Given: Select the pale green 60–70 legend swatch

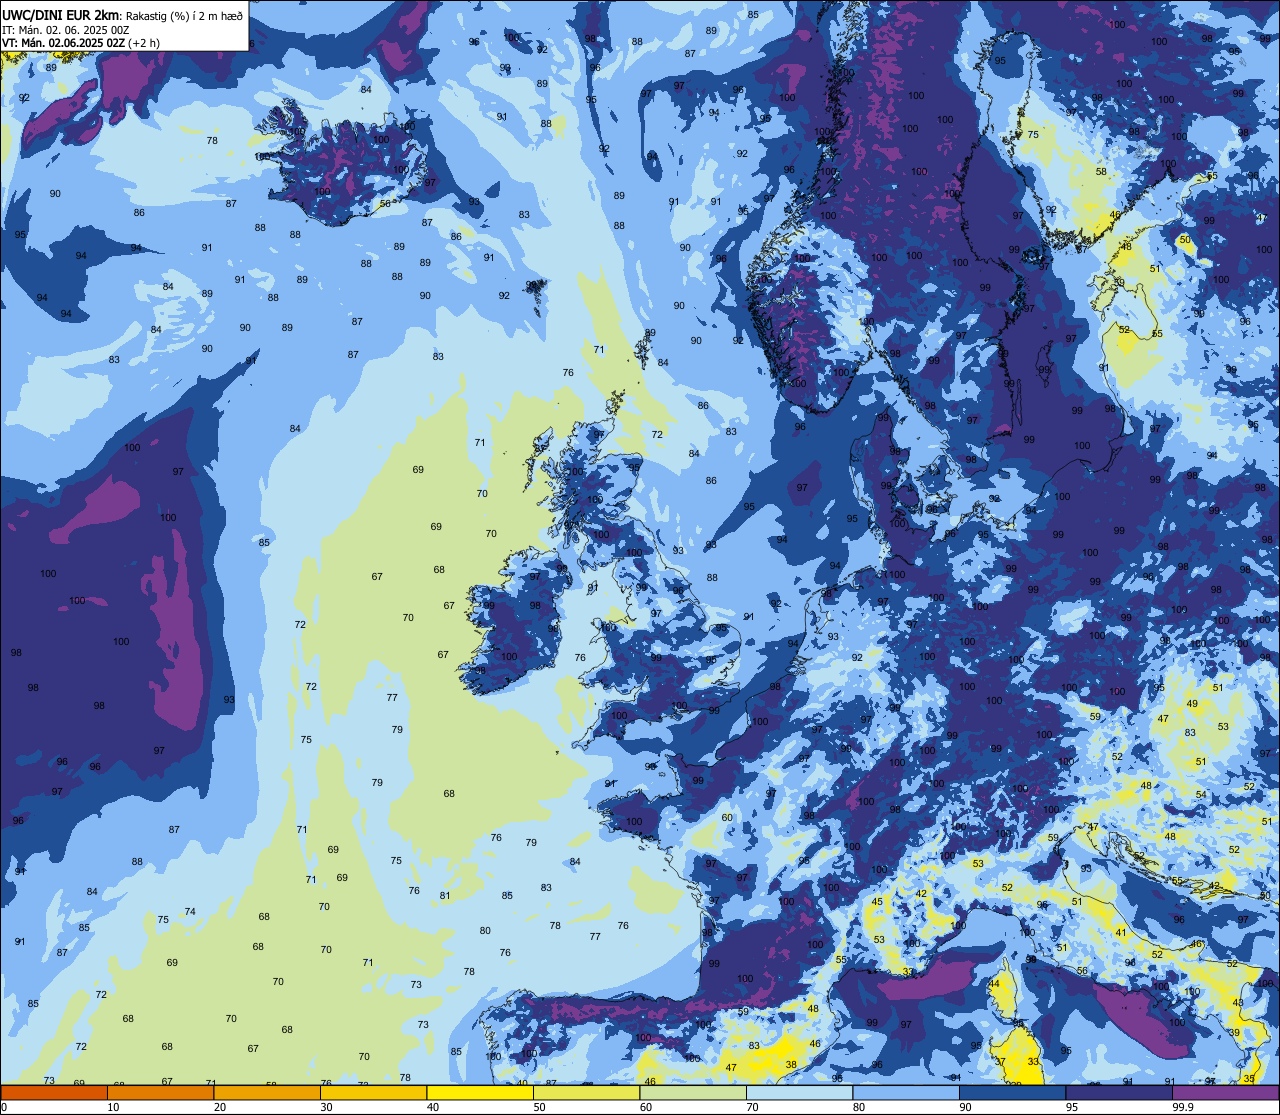Looking at the screenshot, I should click(x=693, y=1092).
